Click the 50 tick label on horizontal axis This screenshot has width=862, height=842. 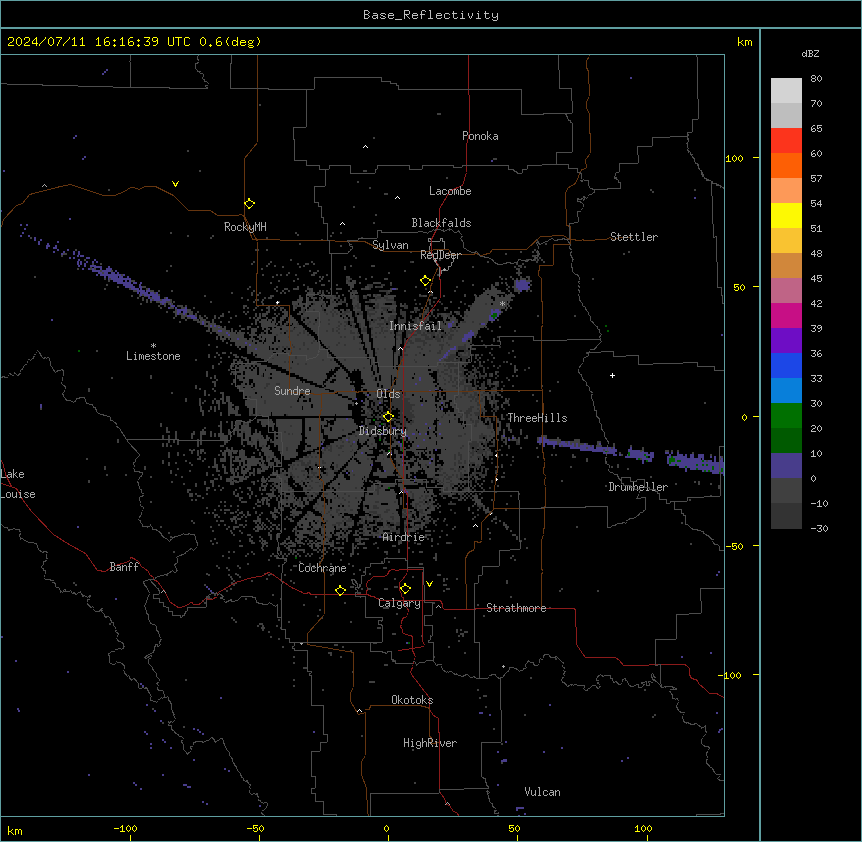coord(514,828)
